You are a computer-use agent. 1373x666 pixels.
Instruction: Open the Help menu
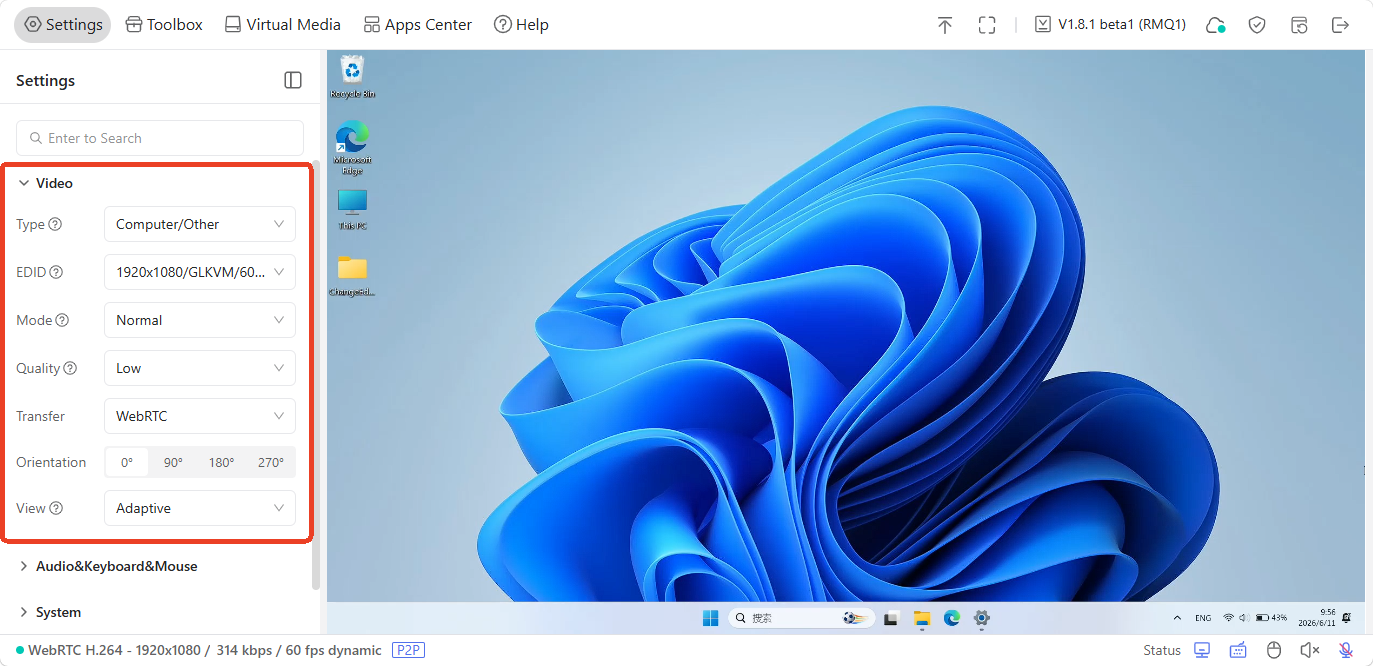coord(521,25)
